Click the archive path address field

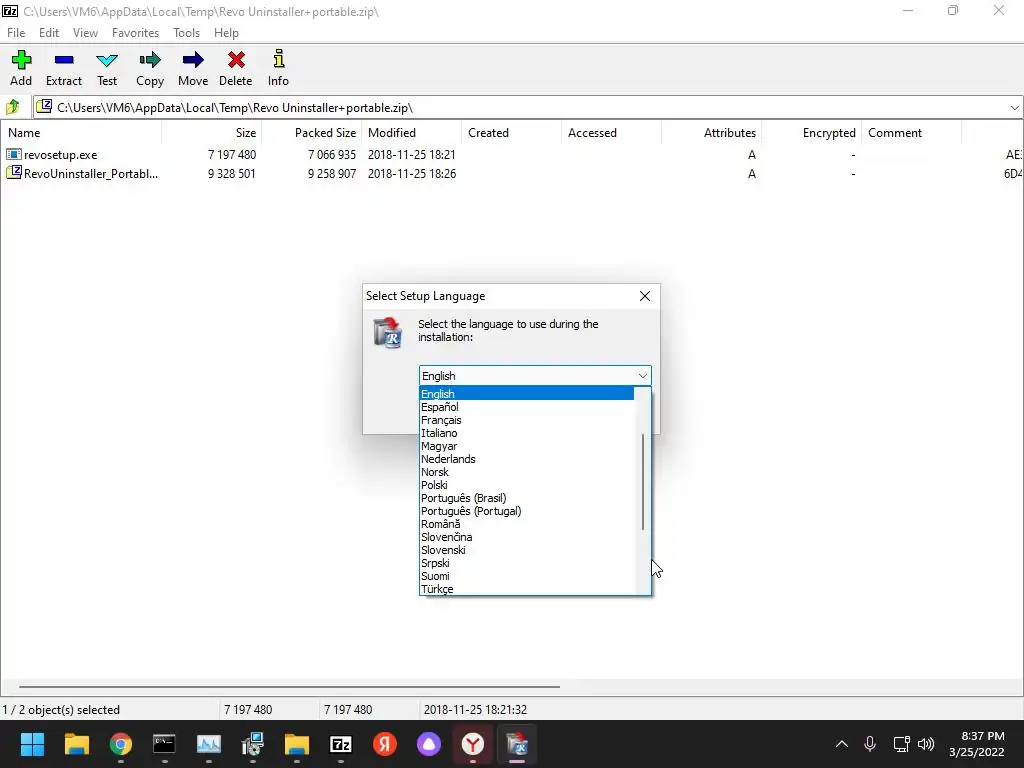(x=528, y=108)
